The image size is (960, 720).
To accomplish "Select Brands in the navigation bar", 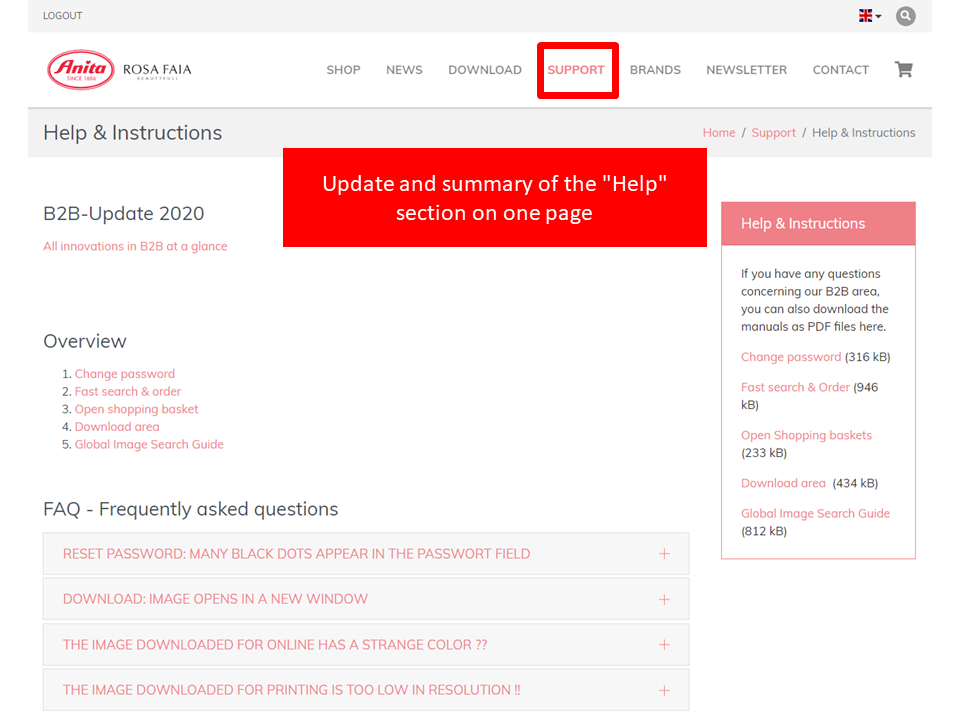I will (655, 70).
